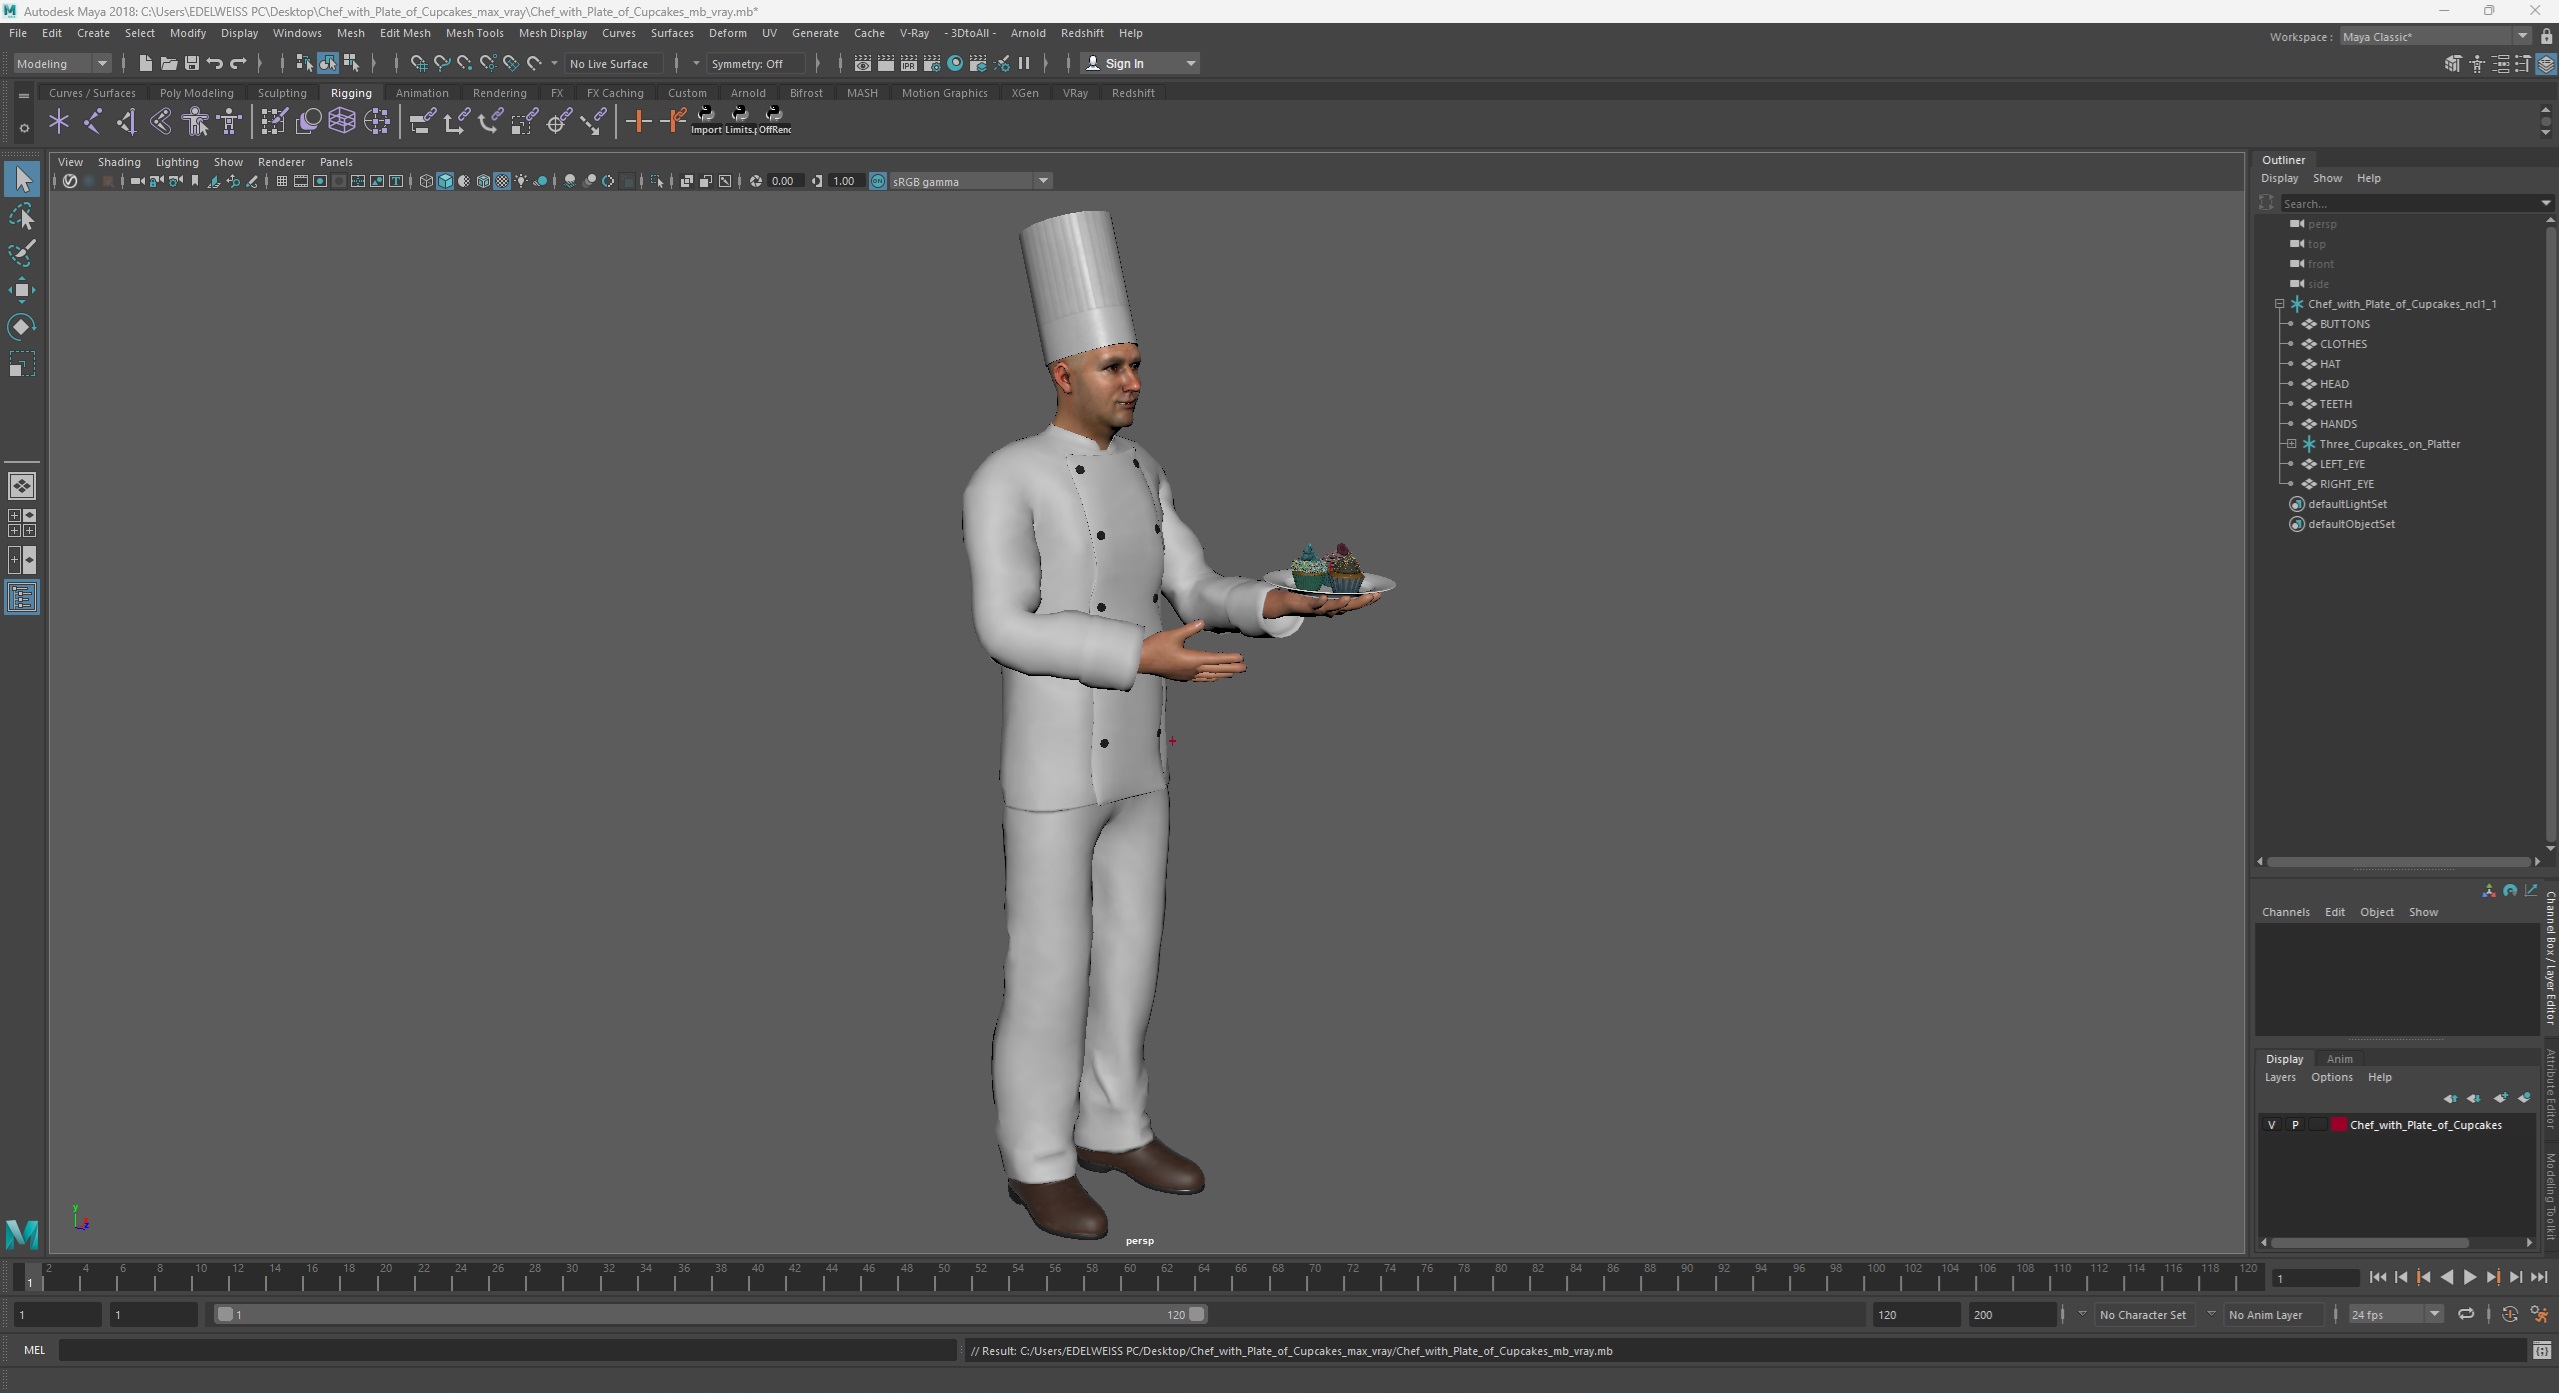Click the Create Cluster shelf icon
The height and width of the screenshot is (1393, 2559).
377,122
